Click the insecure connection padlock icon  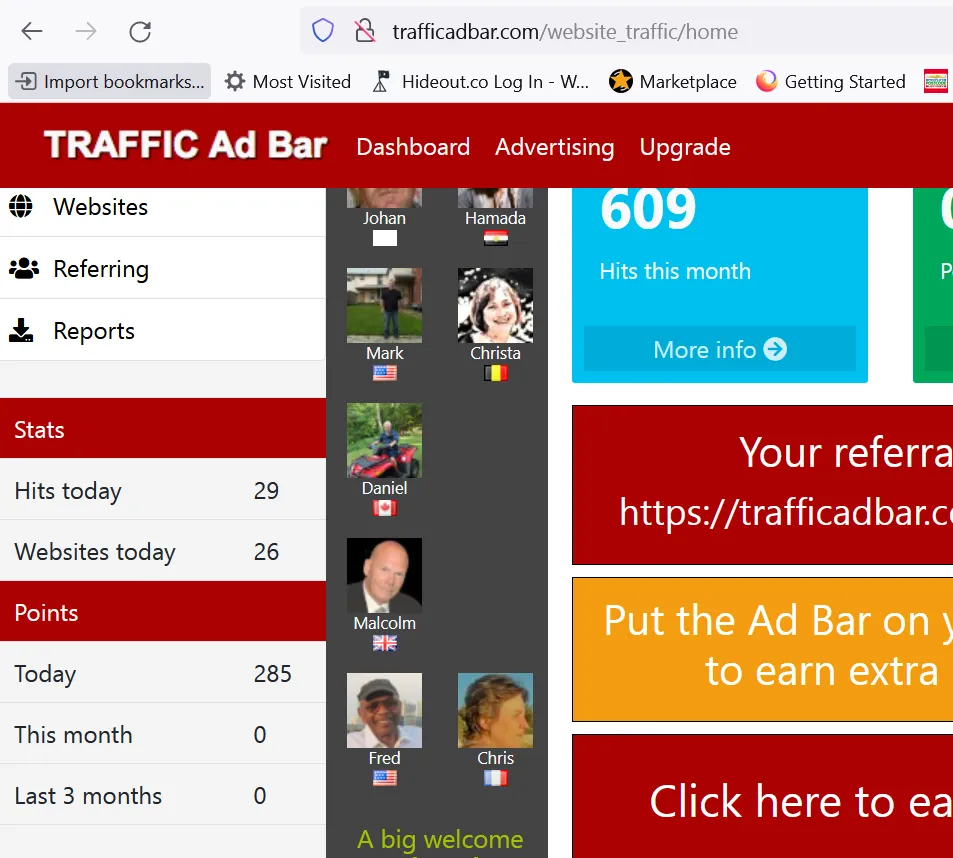(365, 30)
